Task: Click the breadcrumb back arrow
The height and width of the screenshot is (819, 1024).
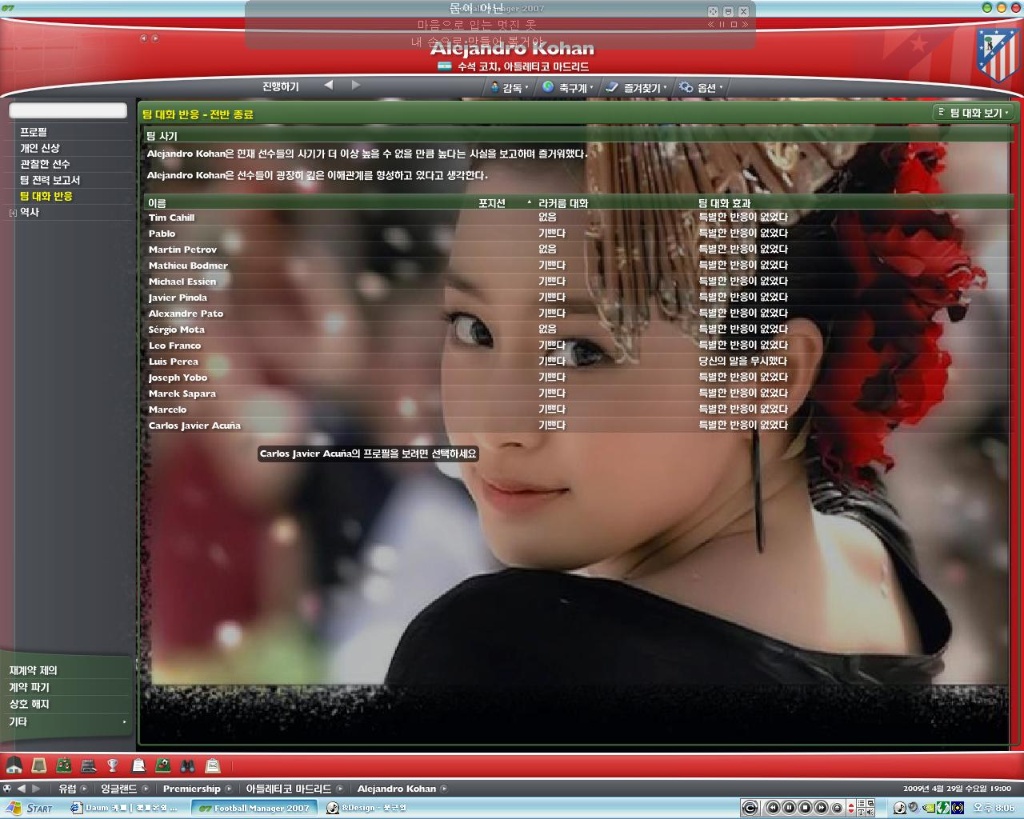Action: [x=22, y=788]
